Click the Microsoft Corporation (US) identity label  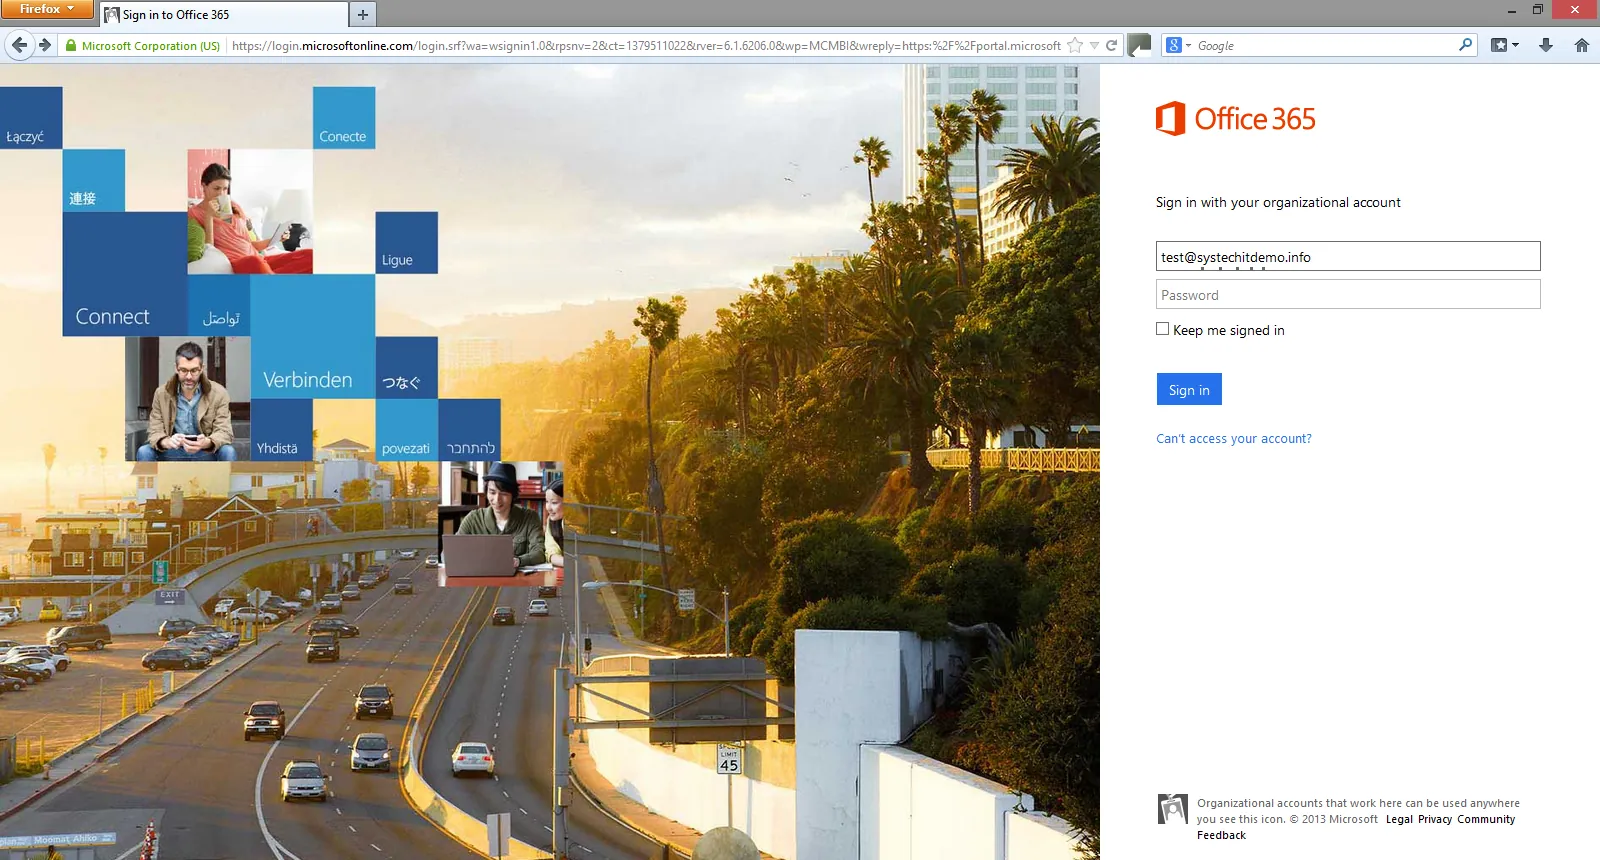pos(150,46)
